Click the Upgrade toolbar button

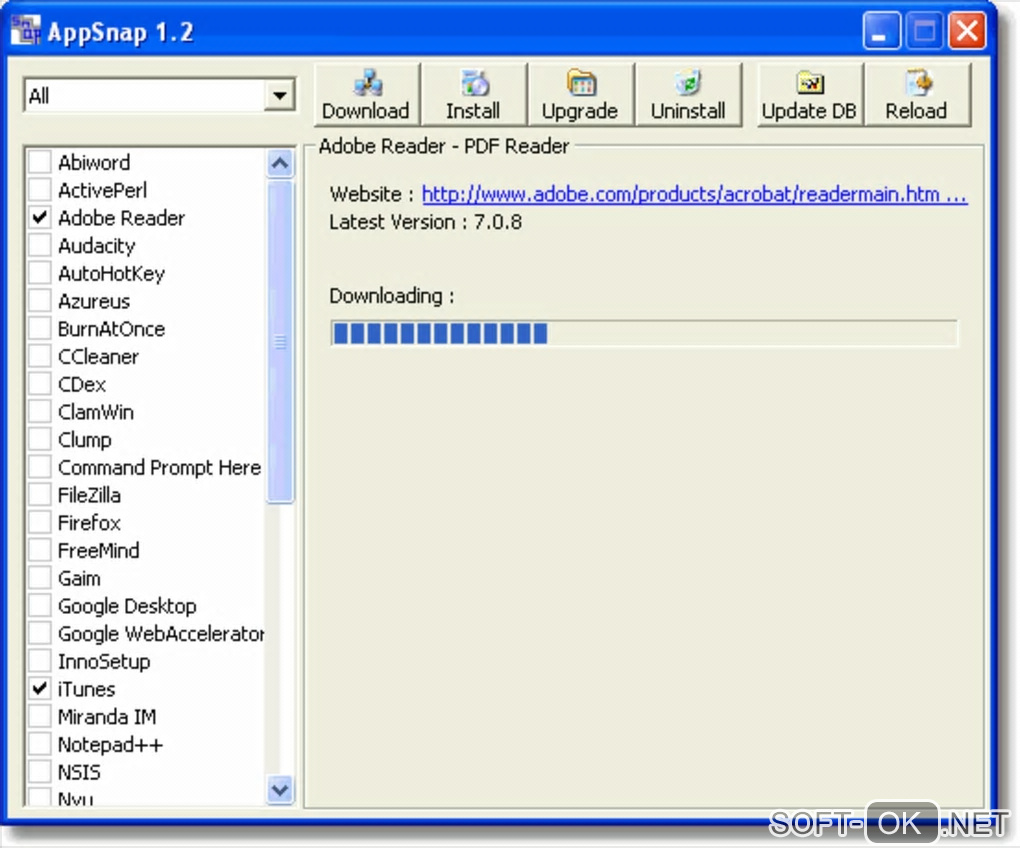point(580,95)
